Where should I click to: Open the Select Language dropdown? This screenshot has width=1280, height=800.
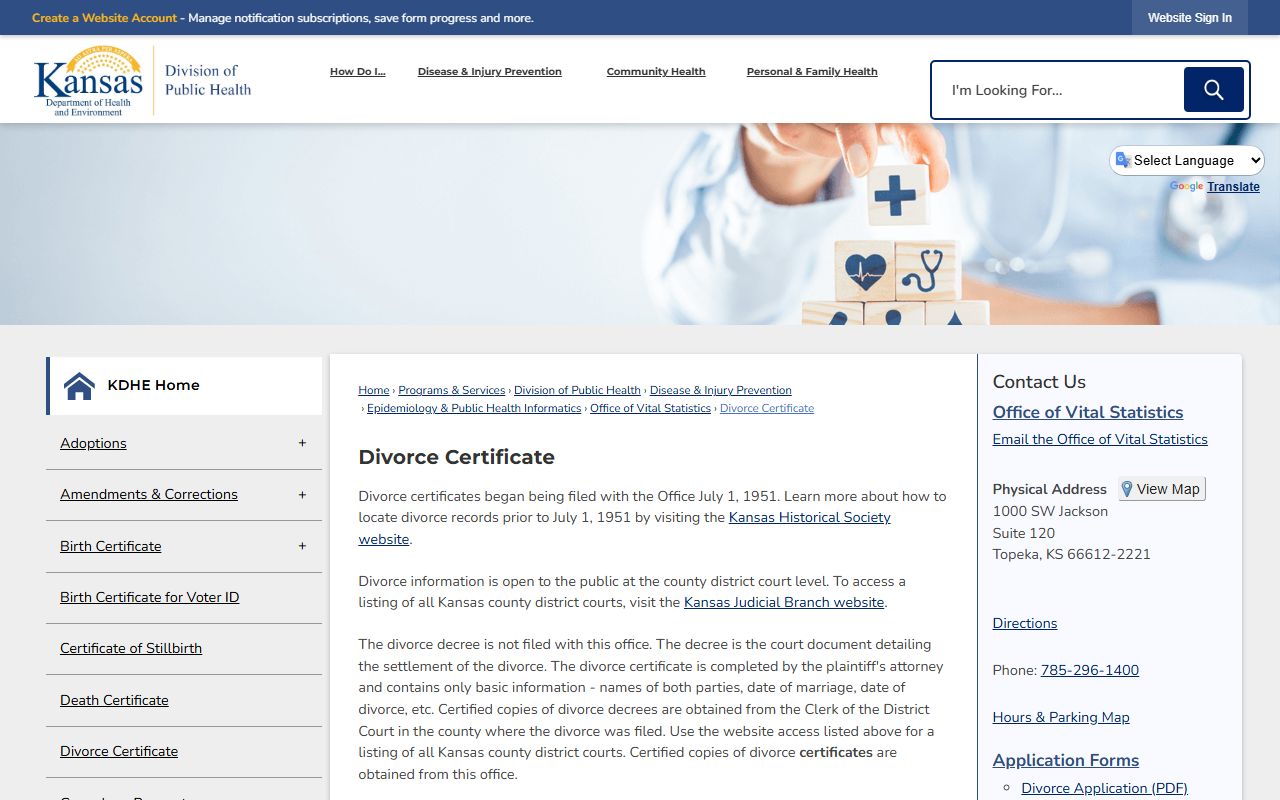pos(1187,160)
